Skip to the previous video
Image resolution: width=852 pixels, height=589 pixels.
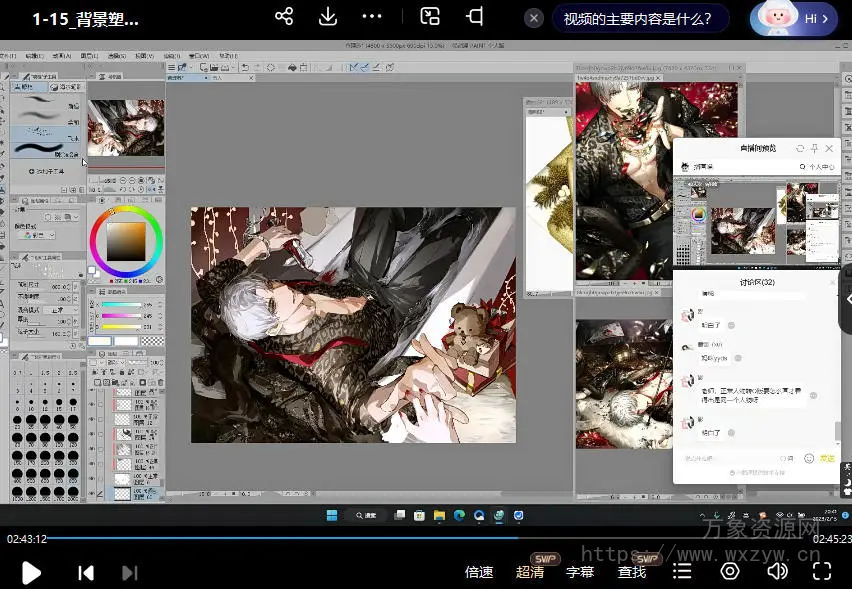tap(86, 572)
